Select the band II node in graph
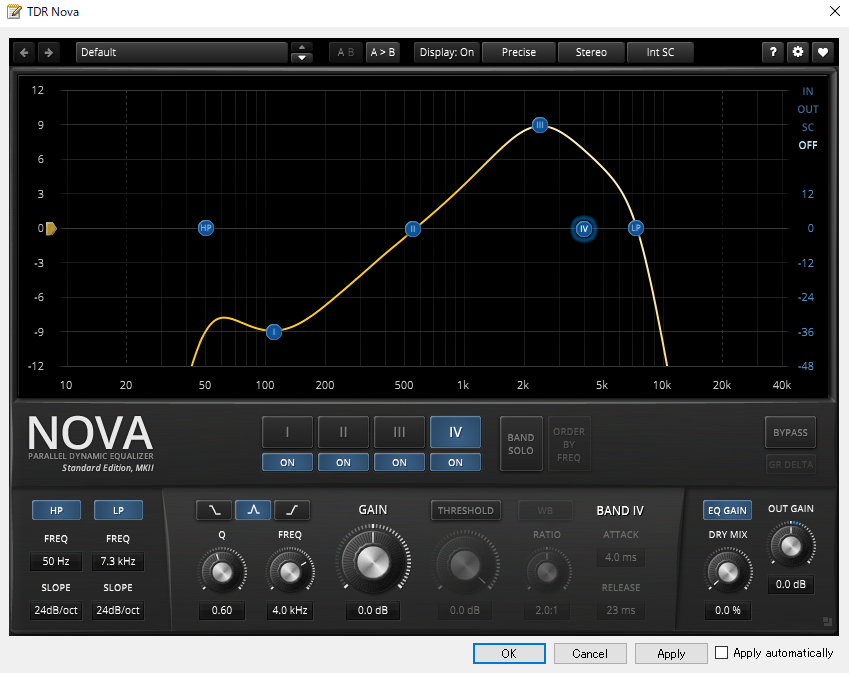The height and width of the screenshot is (673, 849). [x=413, y=228]
